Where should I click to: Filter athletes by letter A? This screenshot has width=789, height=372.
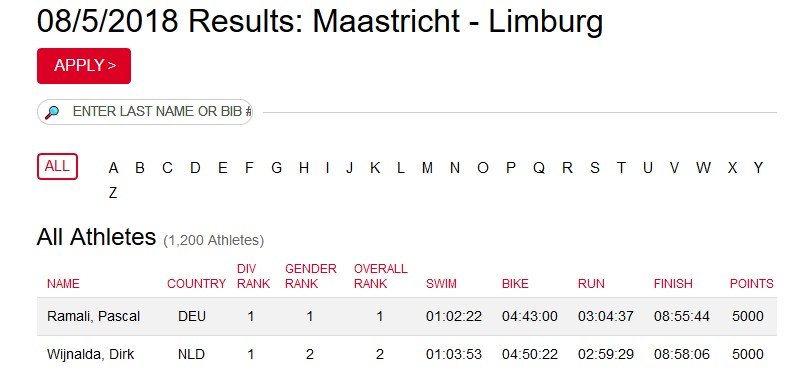(113, 168)
